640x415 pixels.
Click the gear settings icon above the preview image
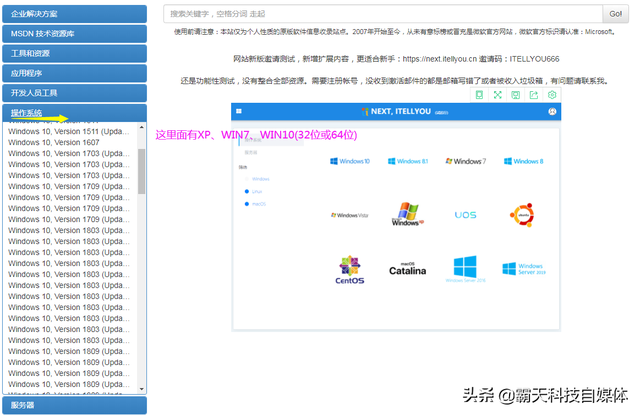click(552, 95)
